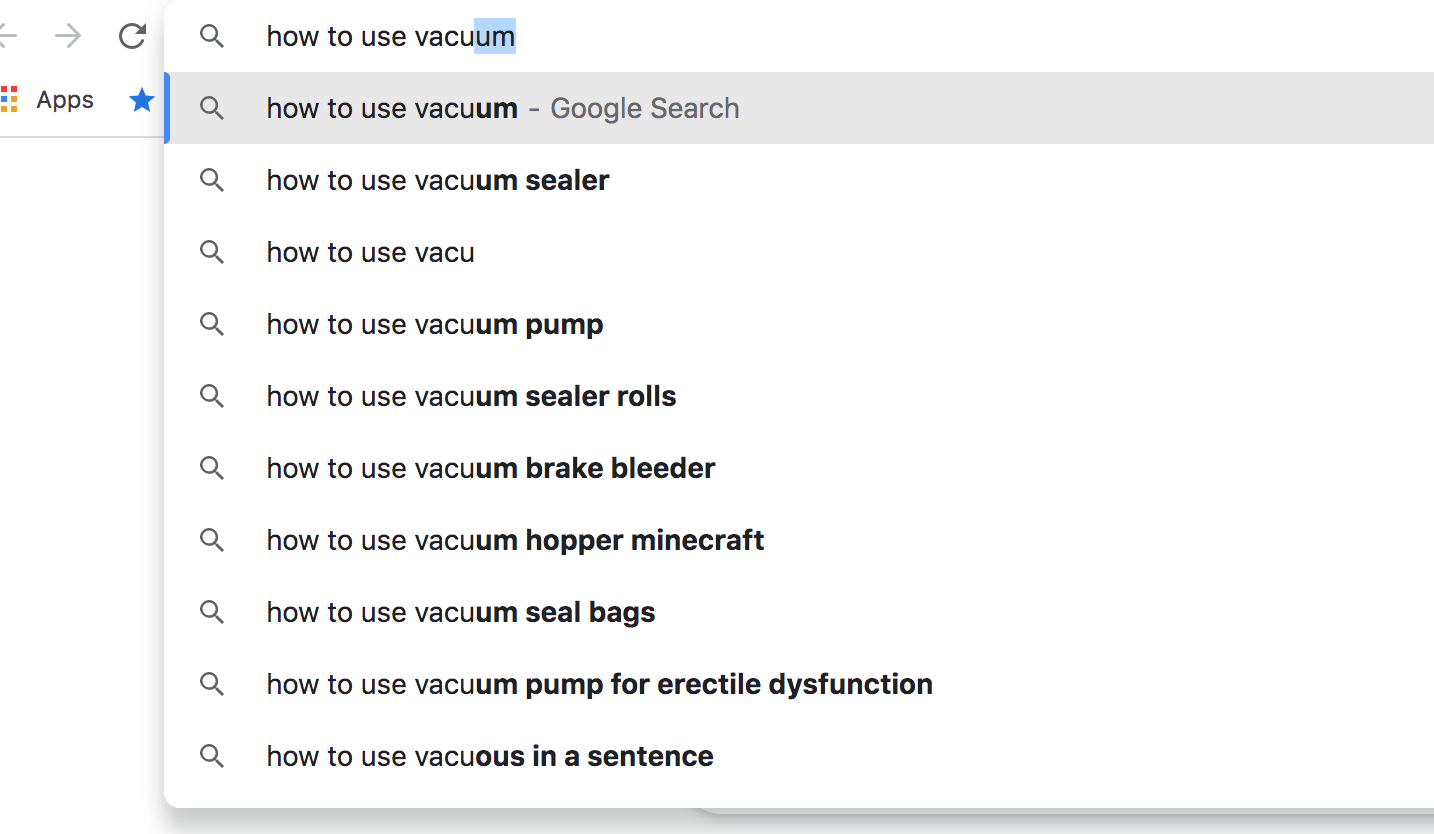Select the 'how to use vacuum sealer rolls' suggestion
This screenshot has width=1434, height=834.
(471, 396)
